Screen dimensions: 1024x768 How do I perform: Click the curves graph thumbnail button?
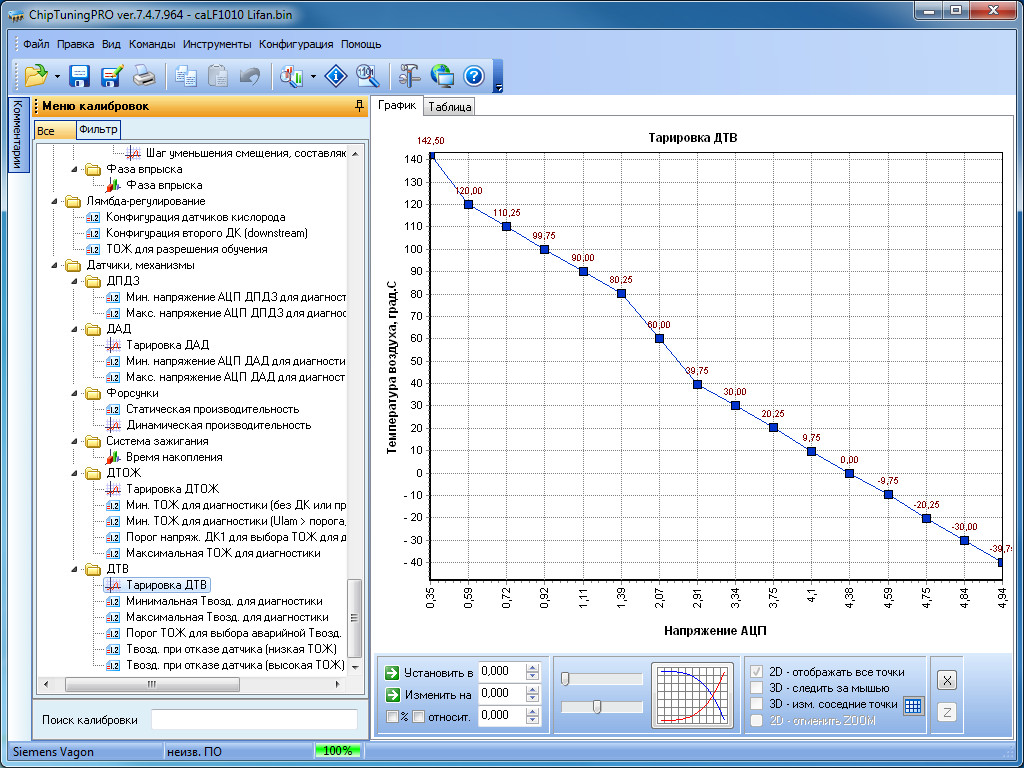692,694
